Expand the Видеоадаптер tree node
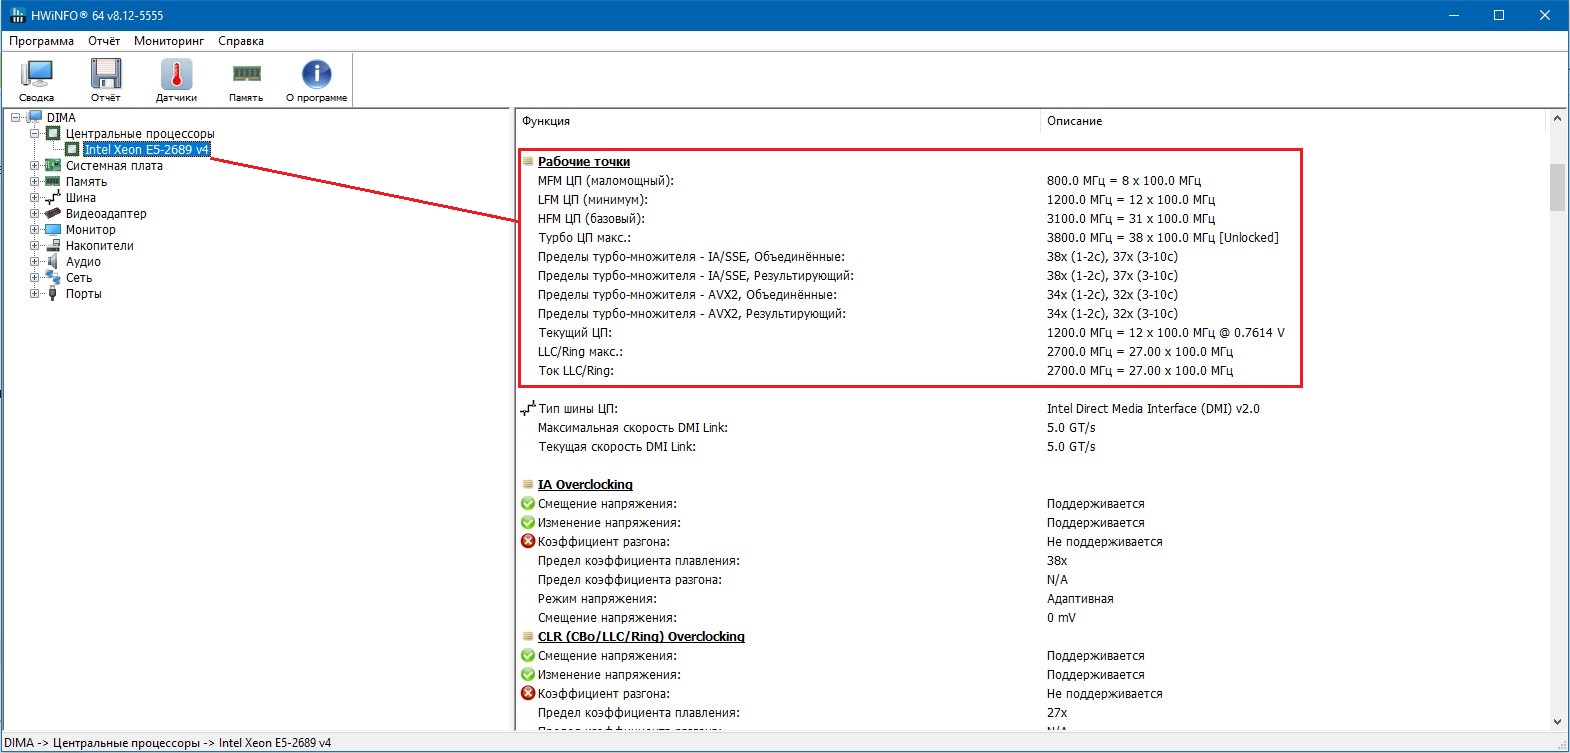1570x753 pixels. pyautogui.click(x=34, y=213)
